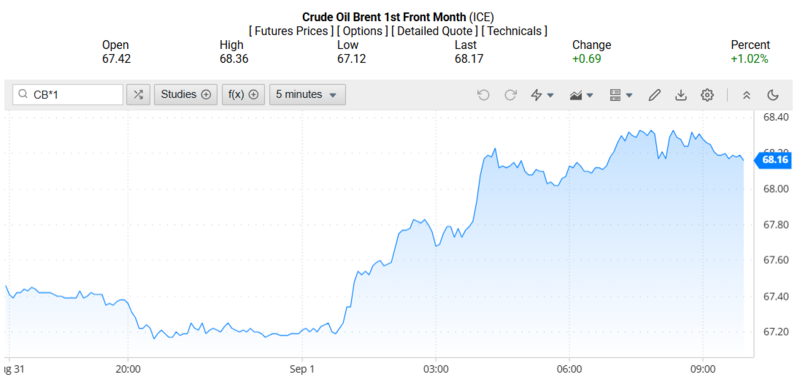Viewport: 800px width, 377px height.
Task: Open chart settings gear icon
Action: (707, 95)
